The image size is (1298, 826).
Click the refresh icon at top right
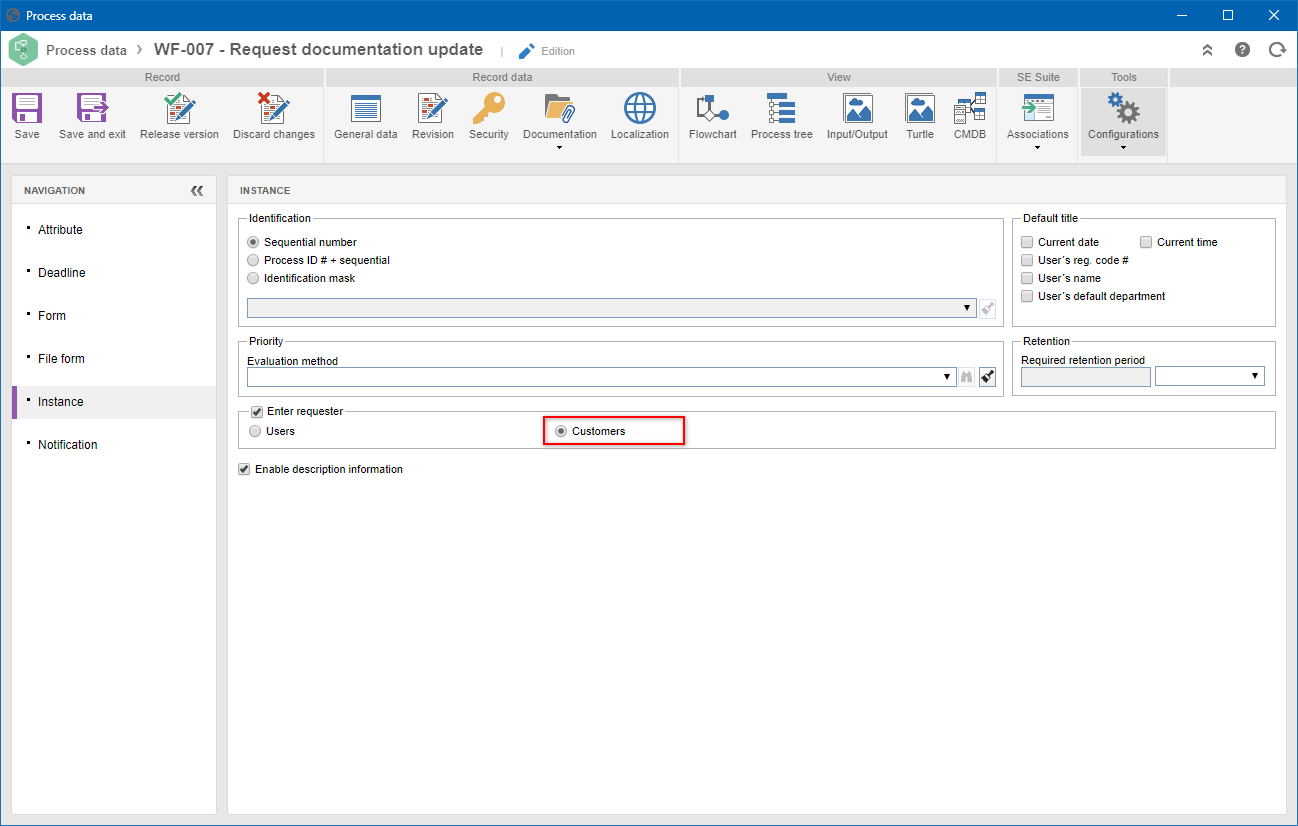click(x=1276, y=49)
